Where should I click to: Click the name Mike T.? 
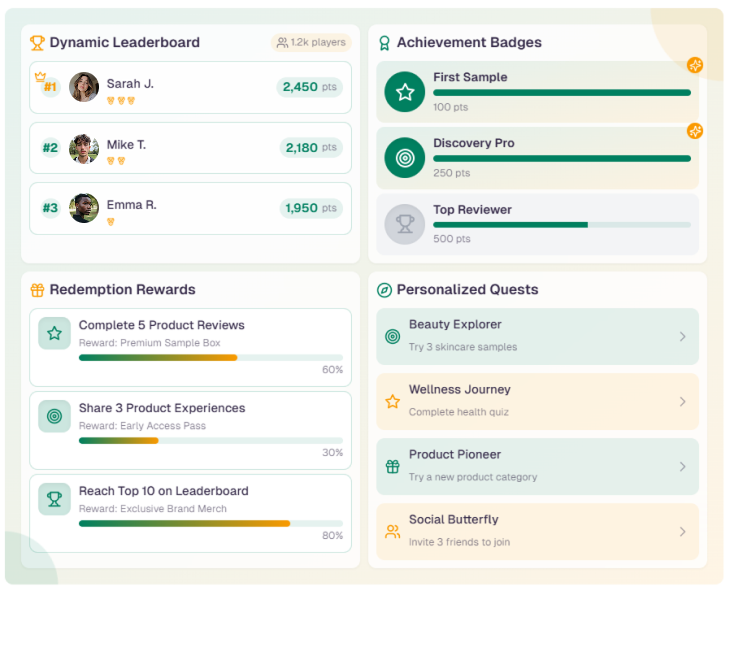click(126, 145)
